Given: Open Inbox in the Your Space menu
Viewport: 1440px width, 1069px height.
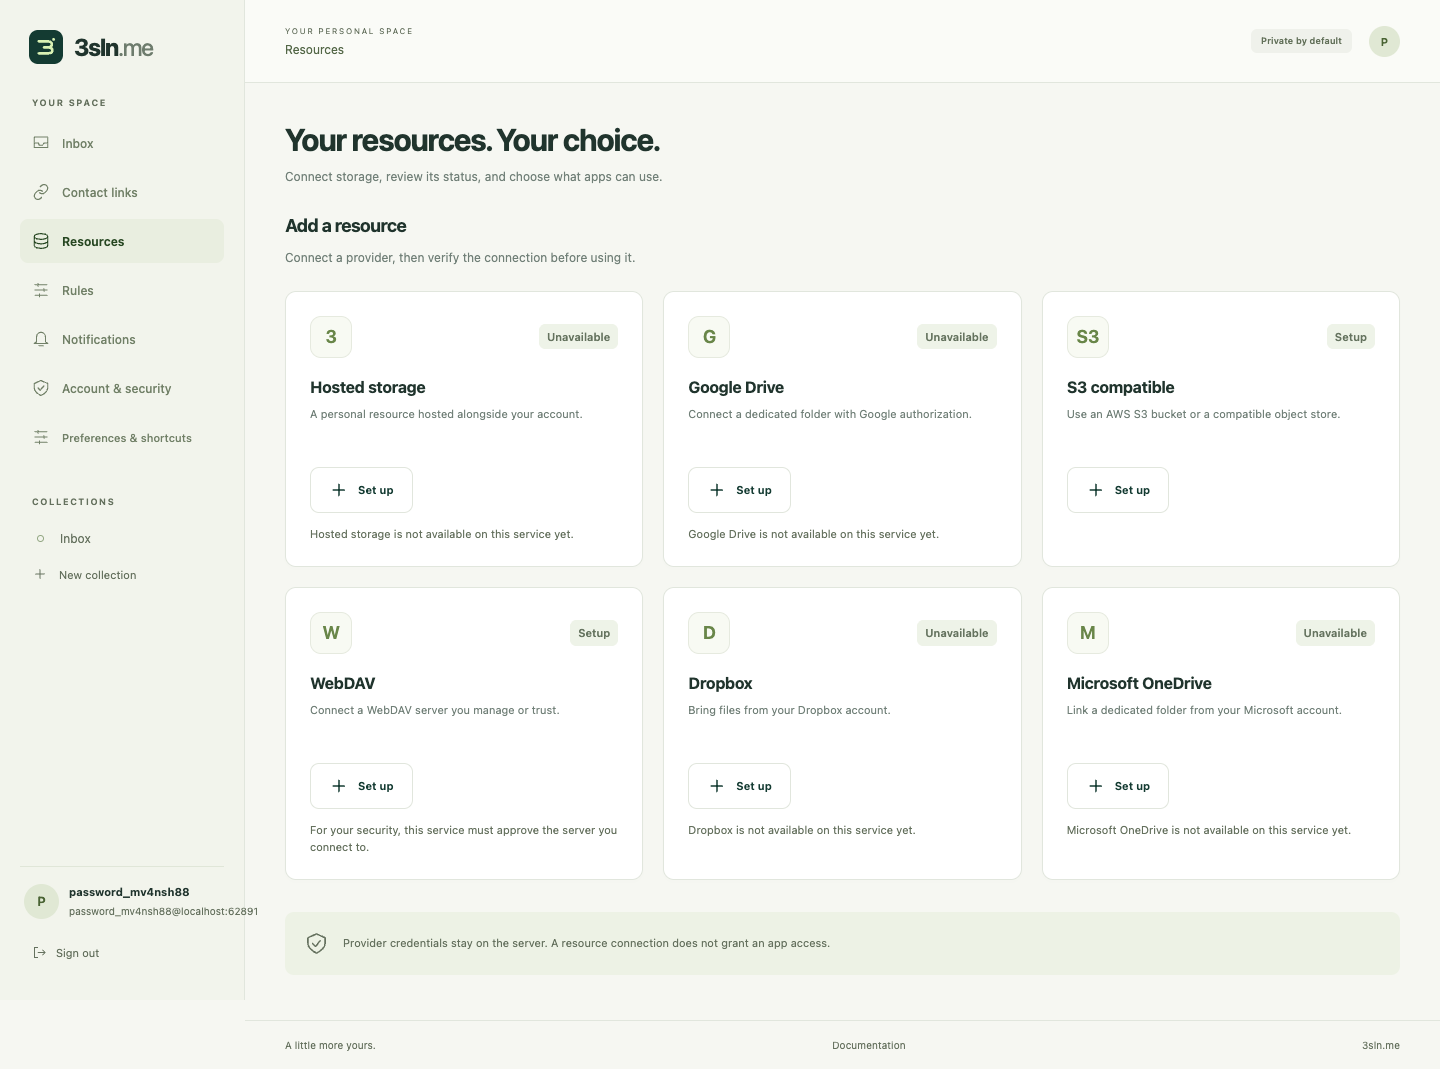Looking at the screenshot, I should [x=122, y=143].
